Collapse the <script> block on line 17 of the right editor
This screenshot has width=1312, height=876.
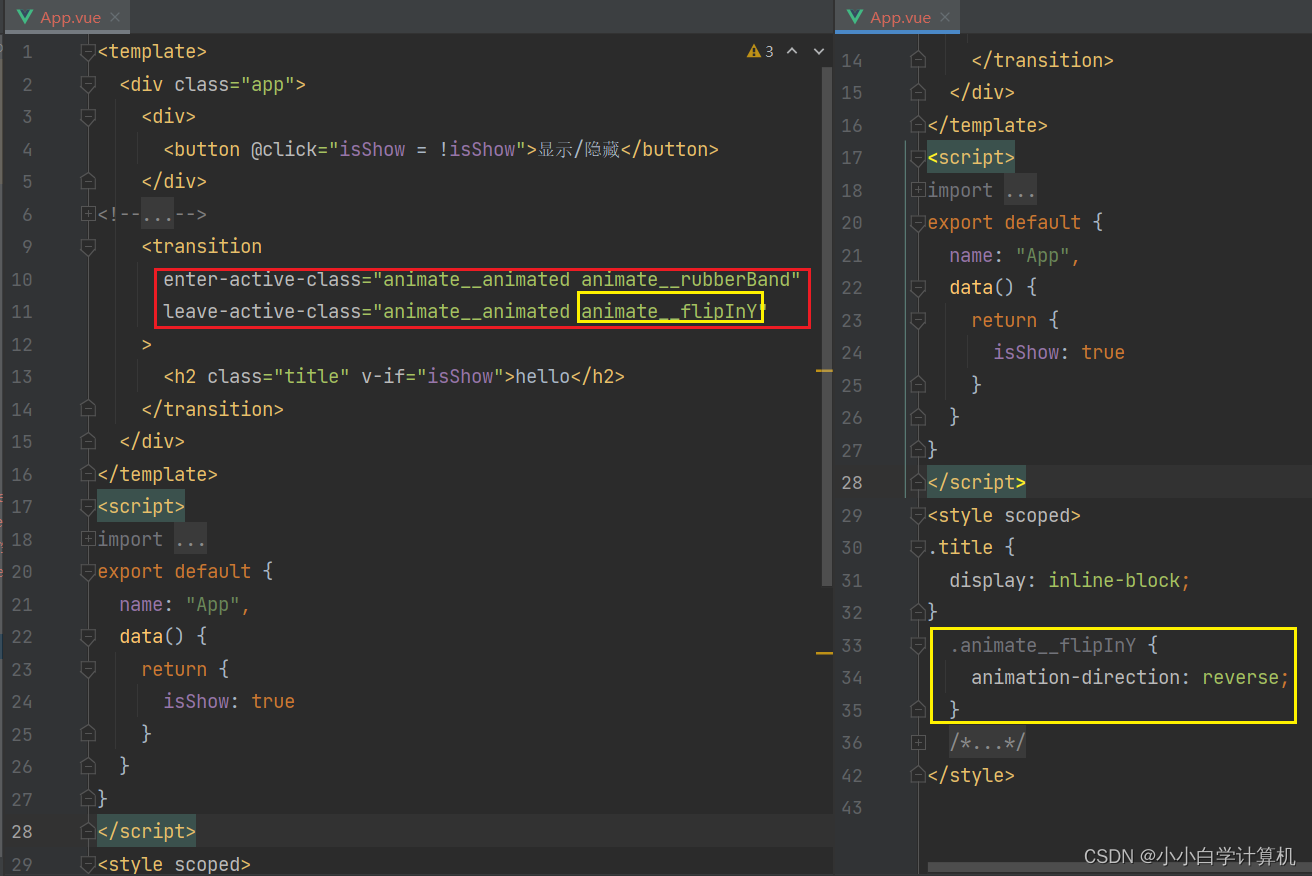(918, 157)
